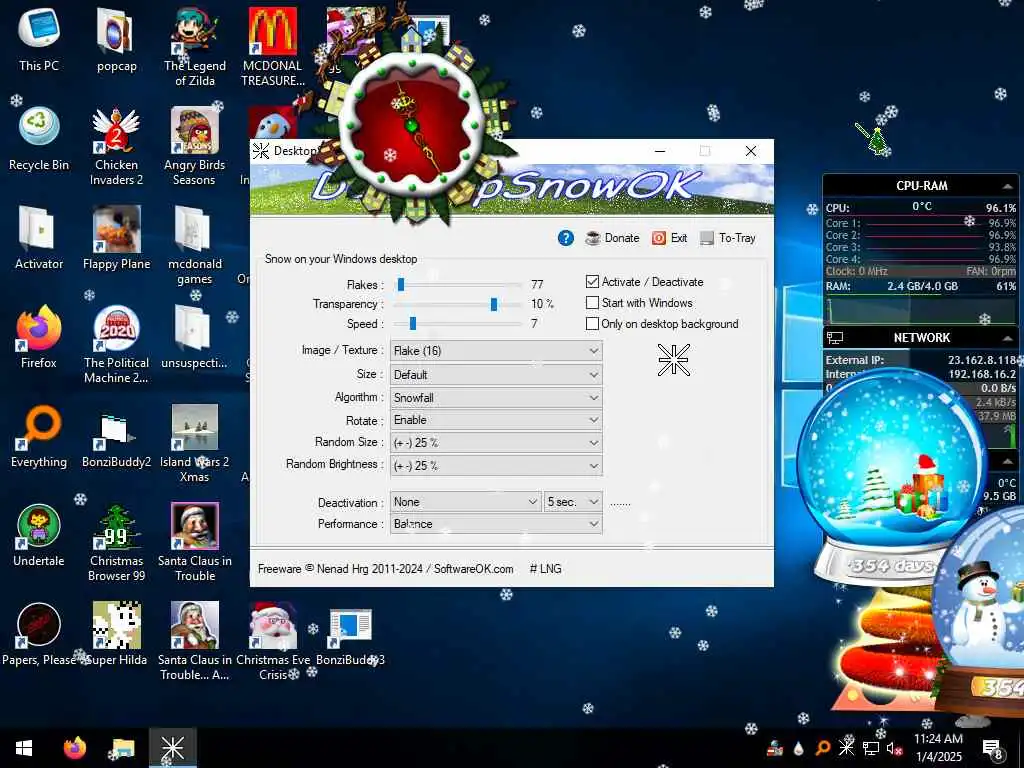Click the Christmas clock desktop gadget

coord(412,124)
